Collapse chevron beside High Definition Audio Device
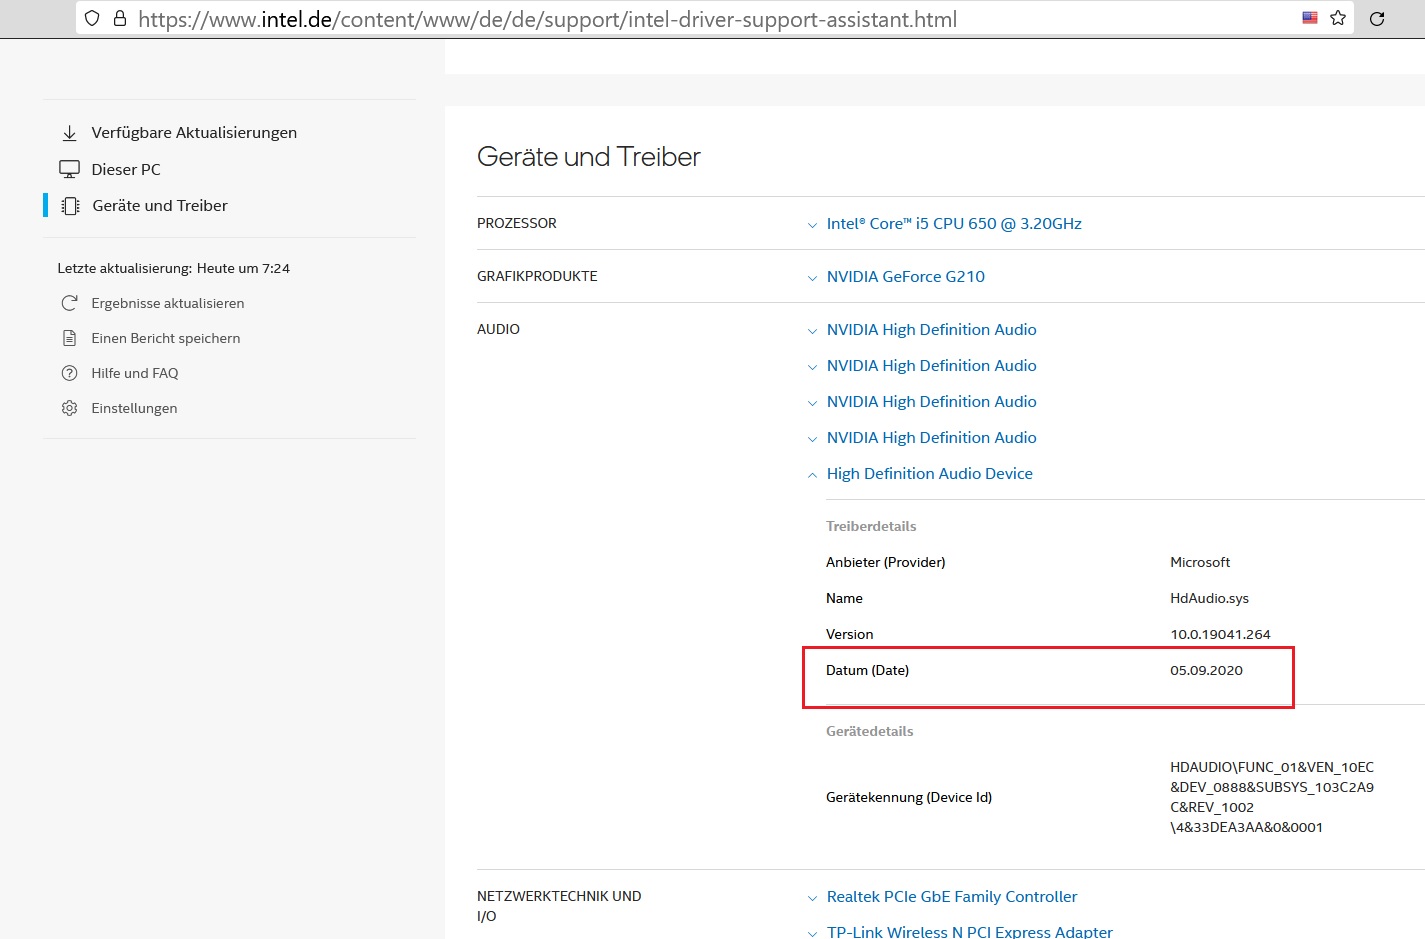The image size is (1425, 939). [812, 475]
